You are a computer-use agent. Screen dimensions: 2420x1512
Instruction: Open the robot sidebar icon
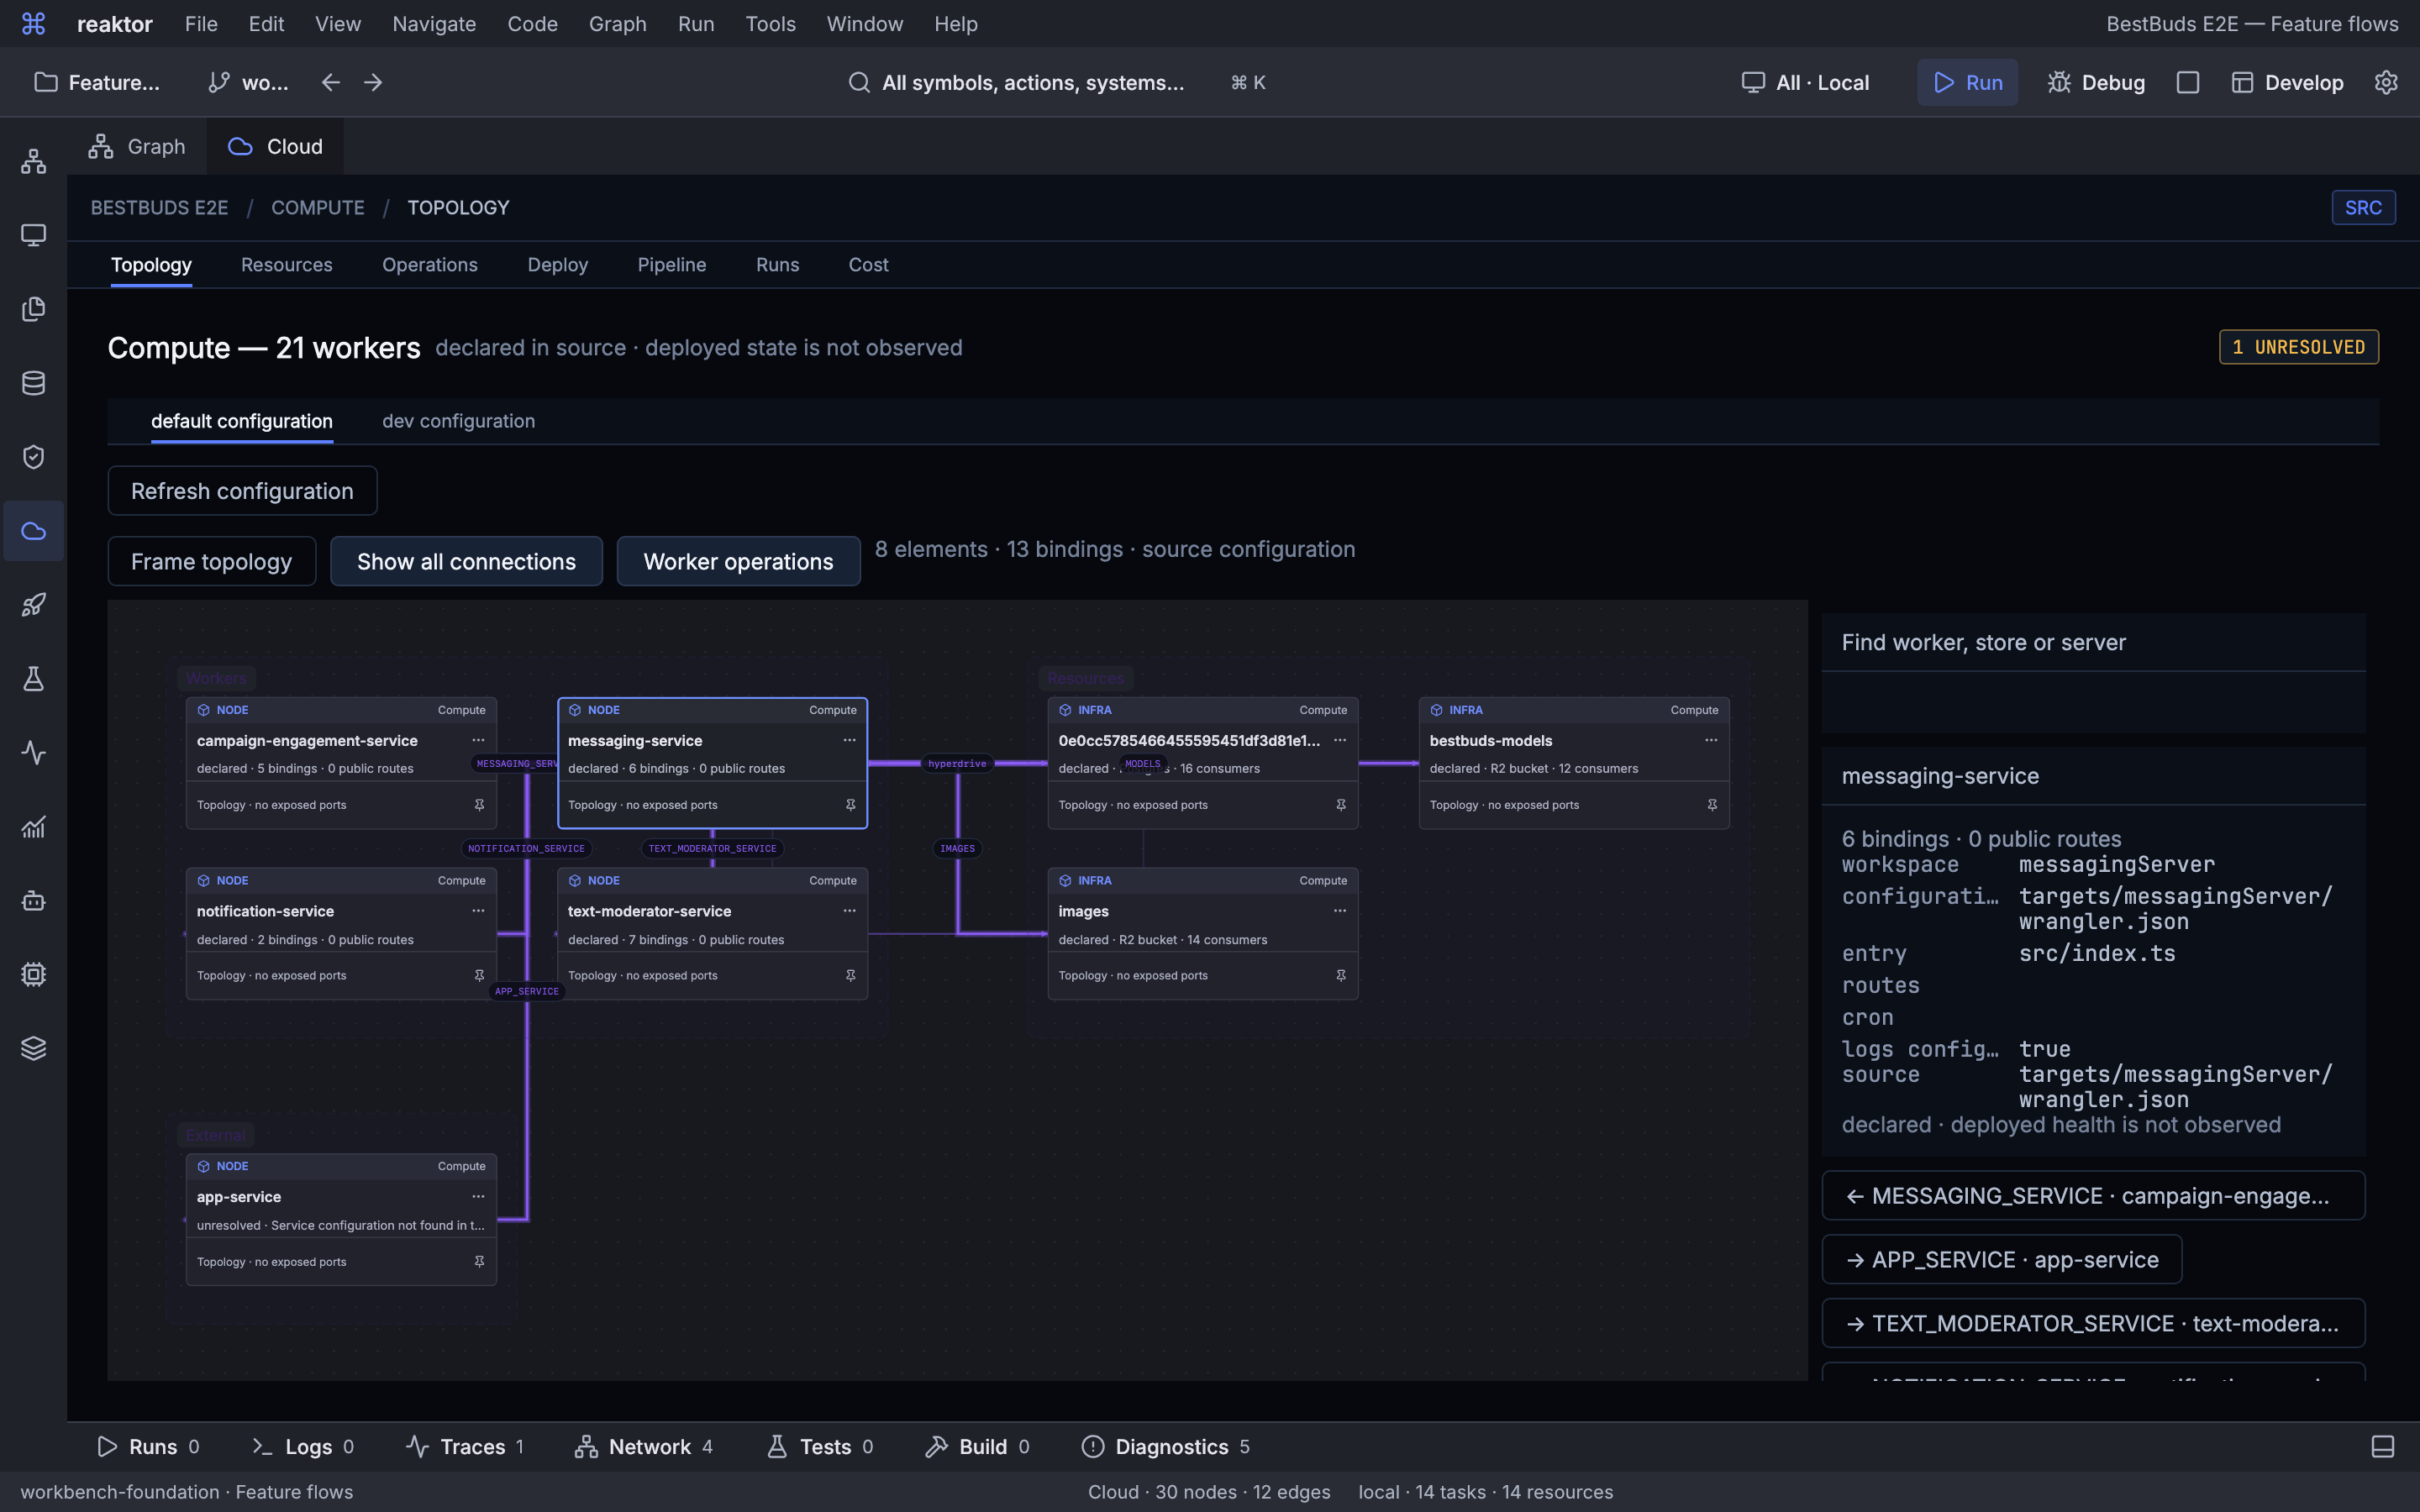(x=33, y=901)
